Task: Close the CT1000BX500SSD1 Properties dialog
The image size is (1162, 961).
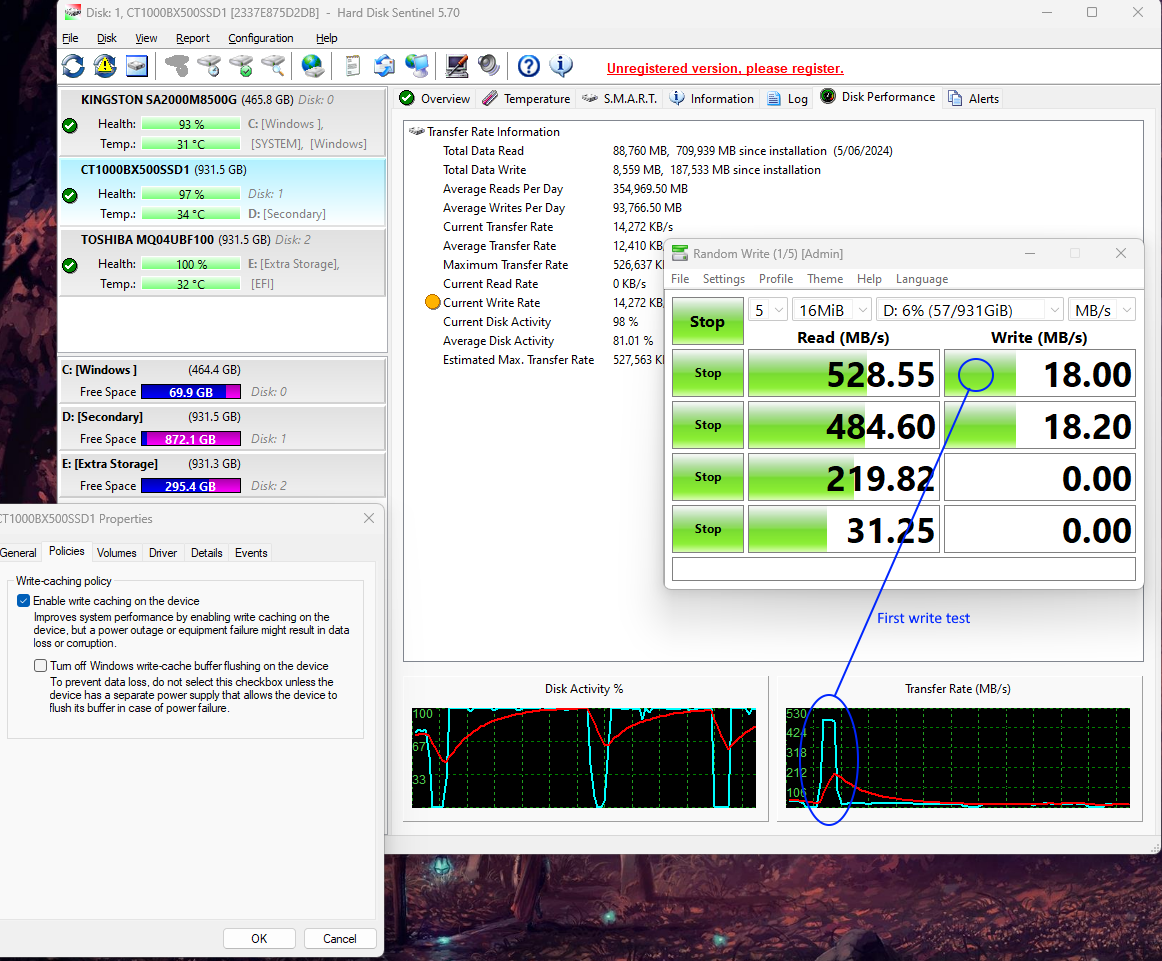Action: coord(369,518)
